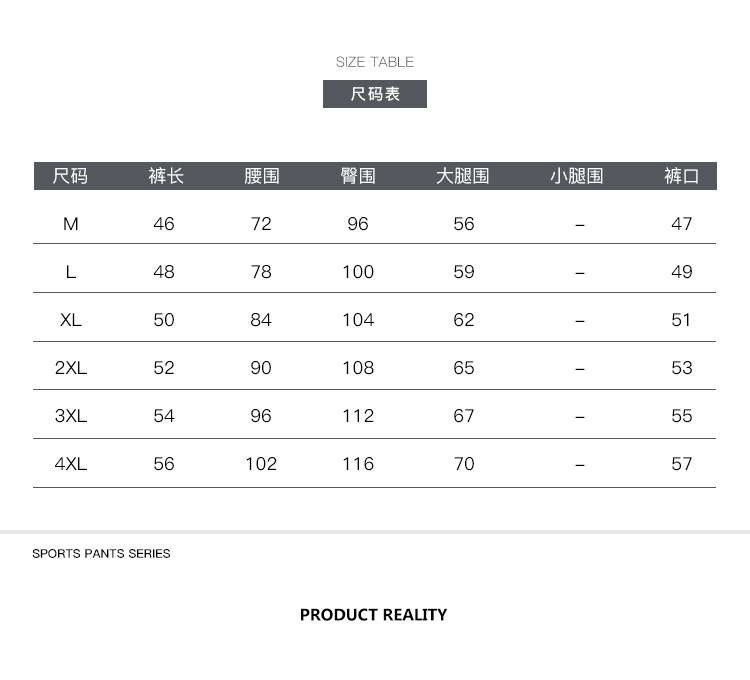The height and width of the screenshot is (680, 750).
Task: Click the M row 裤口 value 47
Action: (682, 224)
